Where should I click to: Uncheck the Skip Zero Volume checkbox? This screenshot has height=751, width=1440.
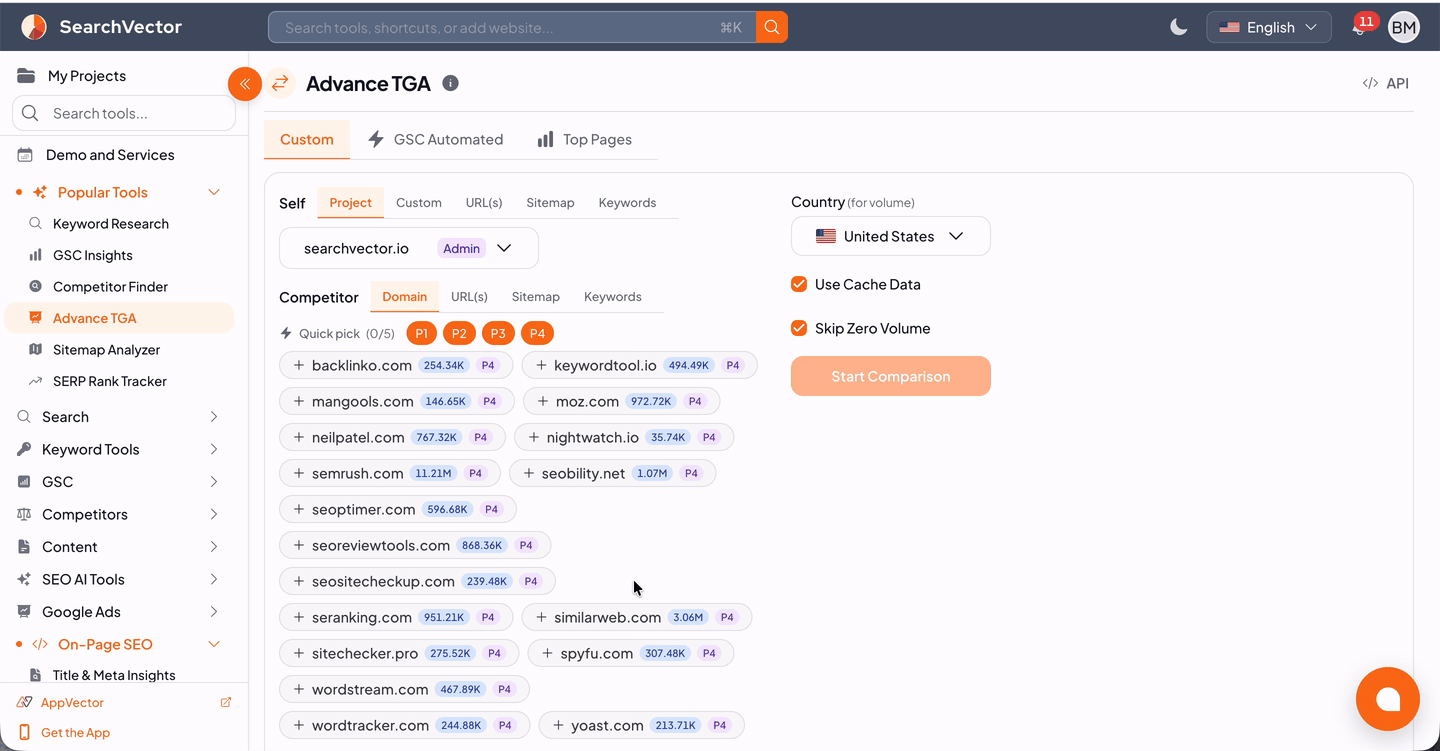(799, 328)
